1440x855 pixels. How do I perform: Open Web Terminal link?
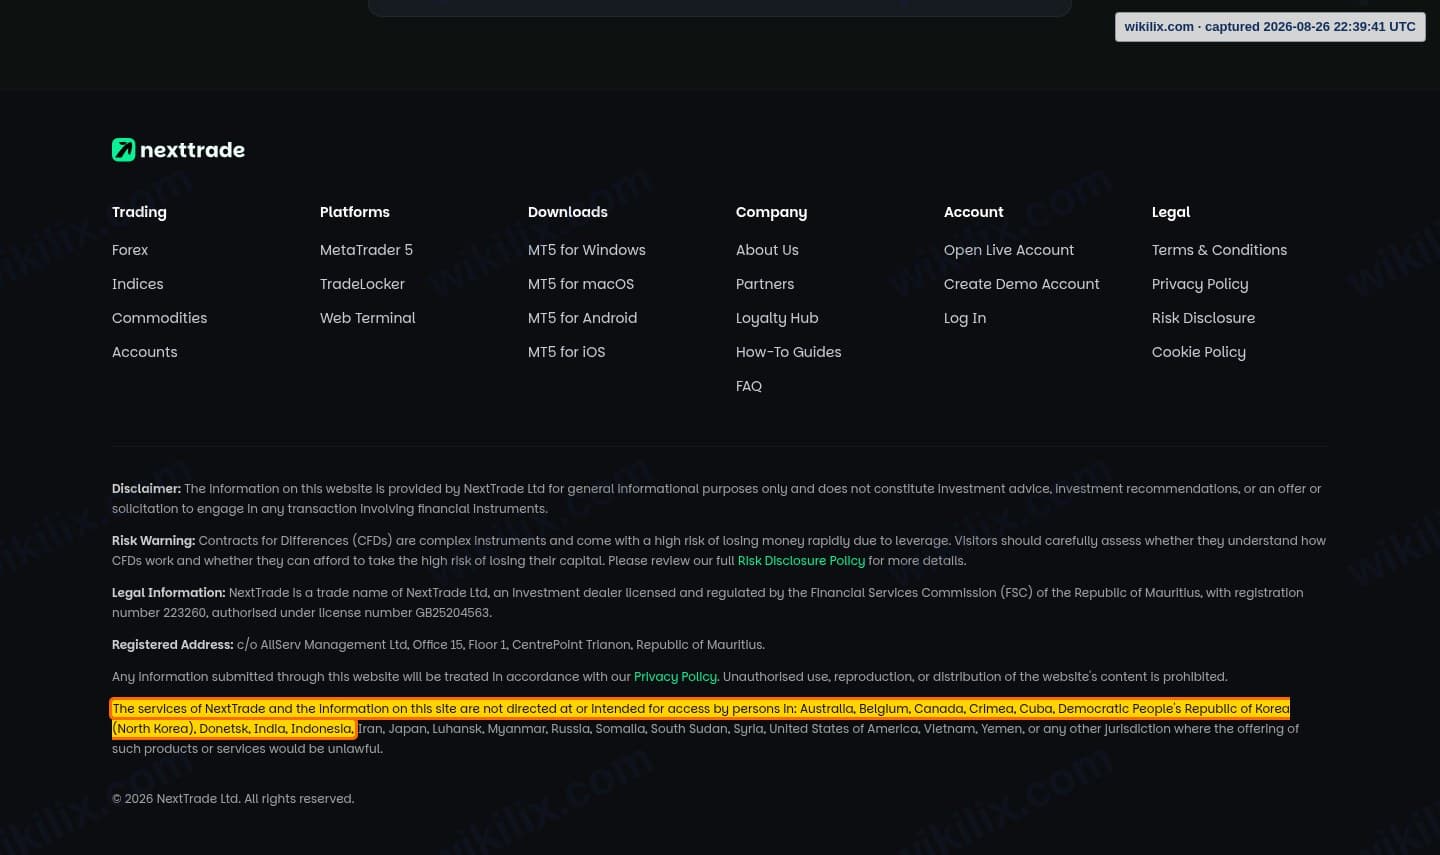[368, 318]
